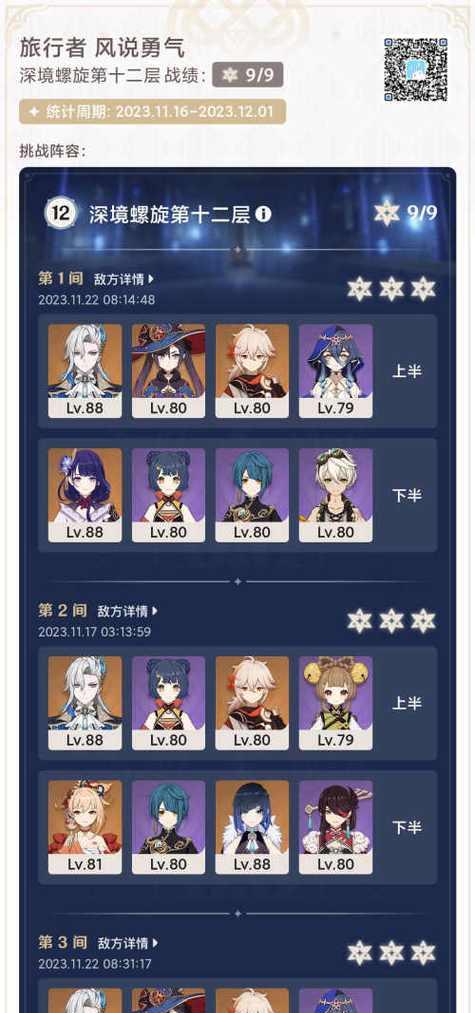
Task: Expand 敌方详情 for 第2间
Action: pos(127,611)
